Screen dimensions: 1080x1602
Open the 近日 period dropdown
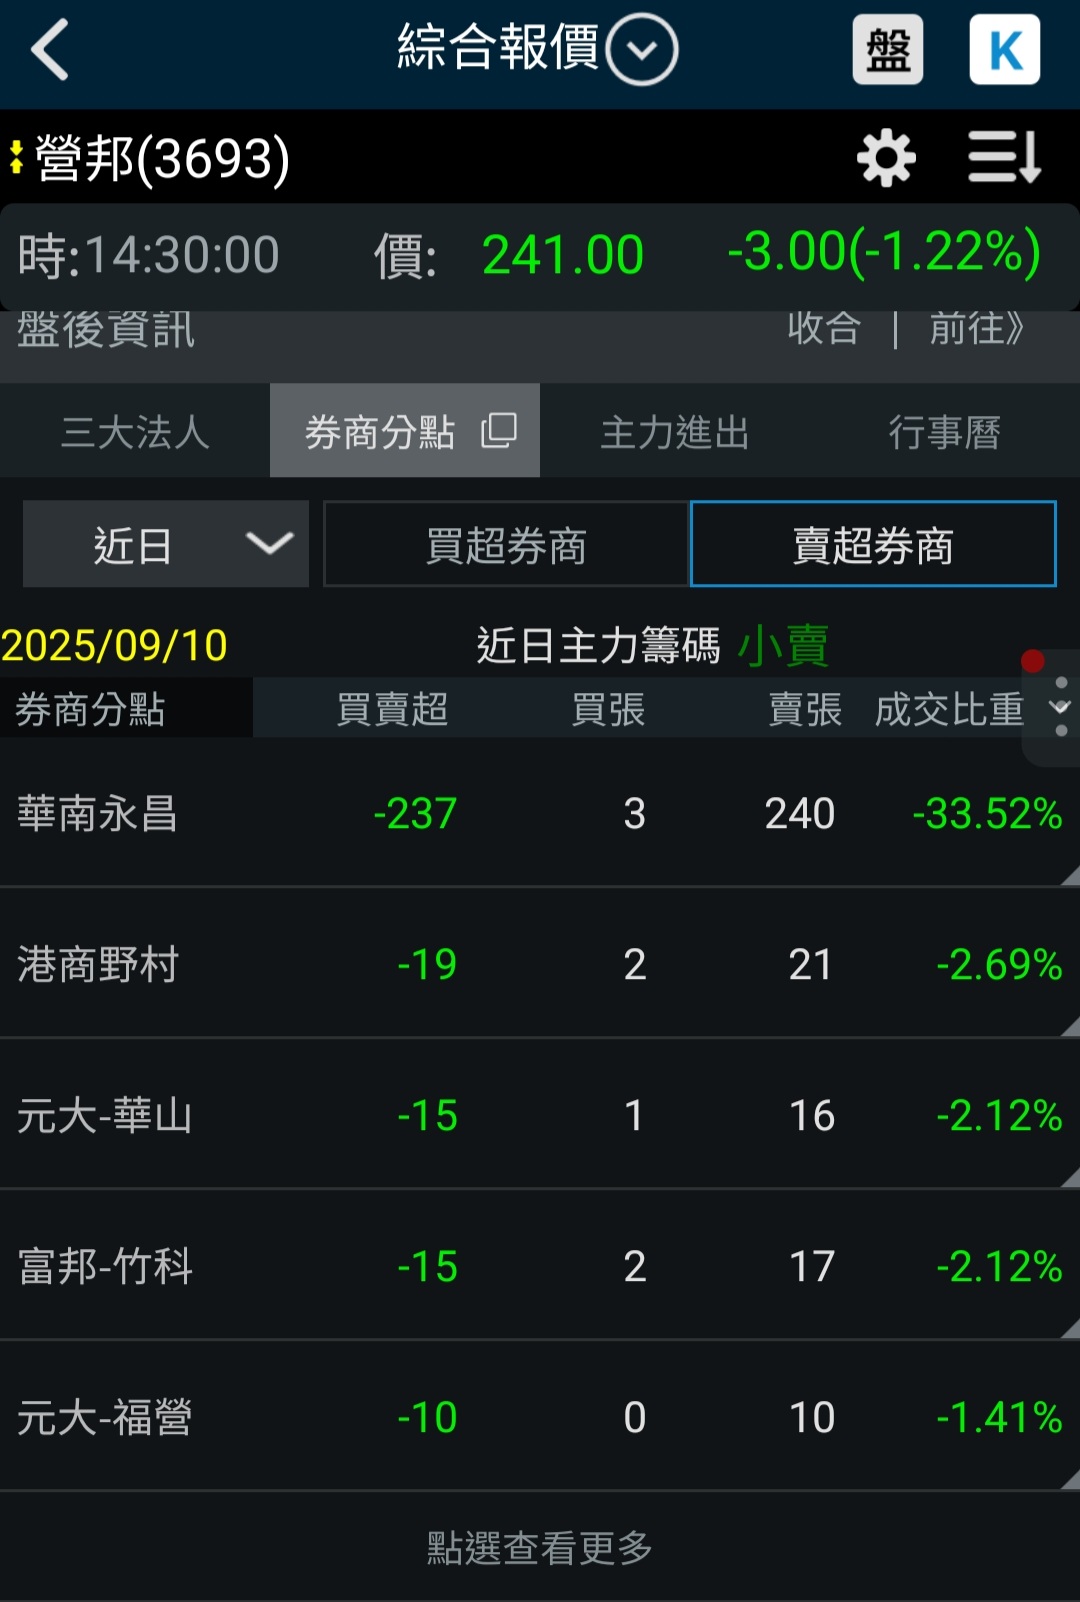166,544
